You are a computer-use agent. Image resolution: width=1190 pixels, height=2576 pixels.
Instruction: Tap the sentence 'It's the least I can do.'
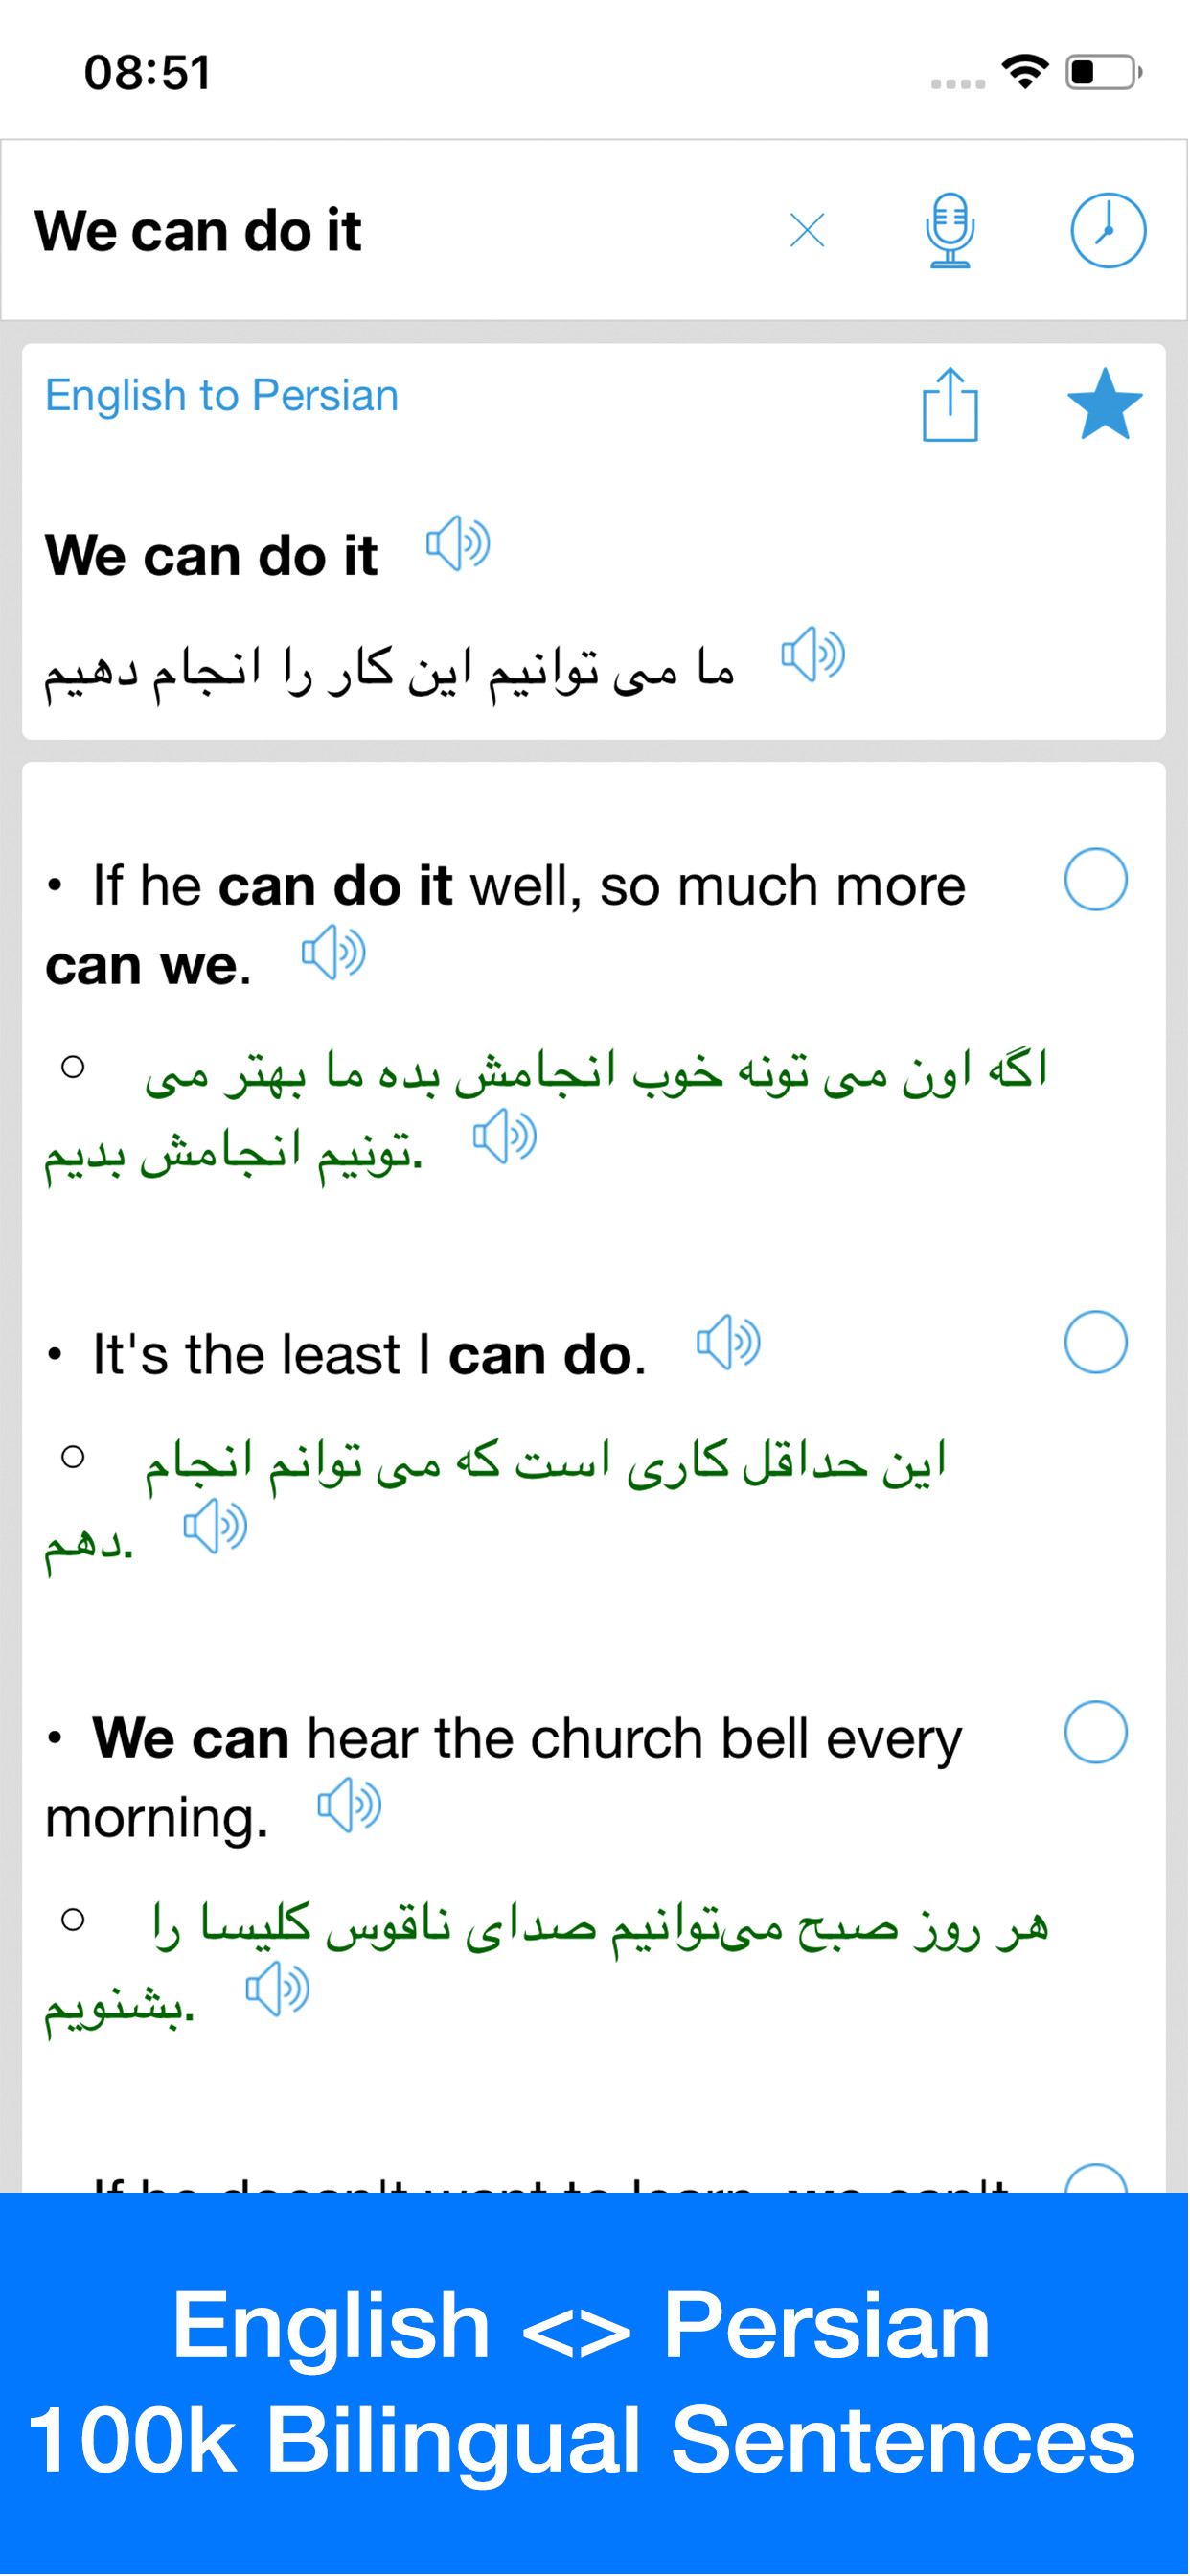(x=370, y=1355)
